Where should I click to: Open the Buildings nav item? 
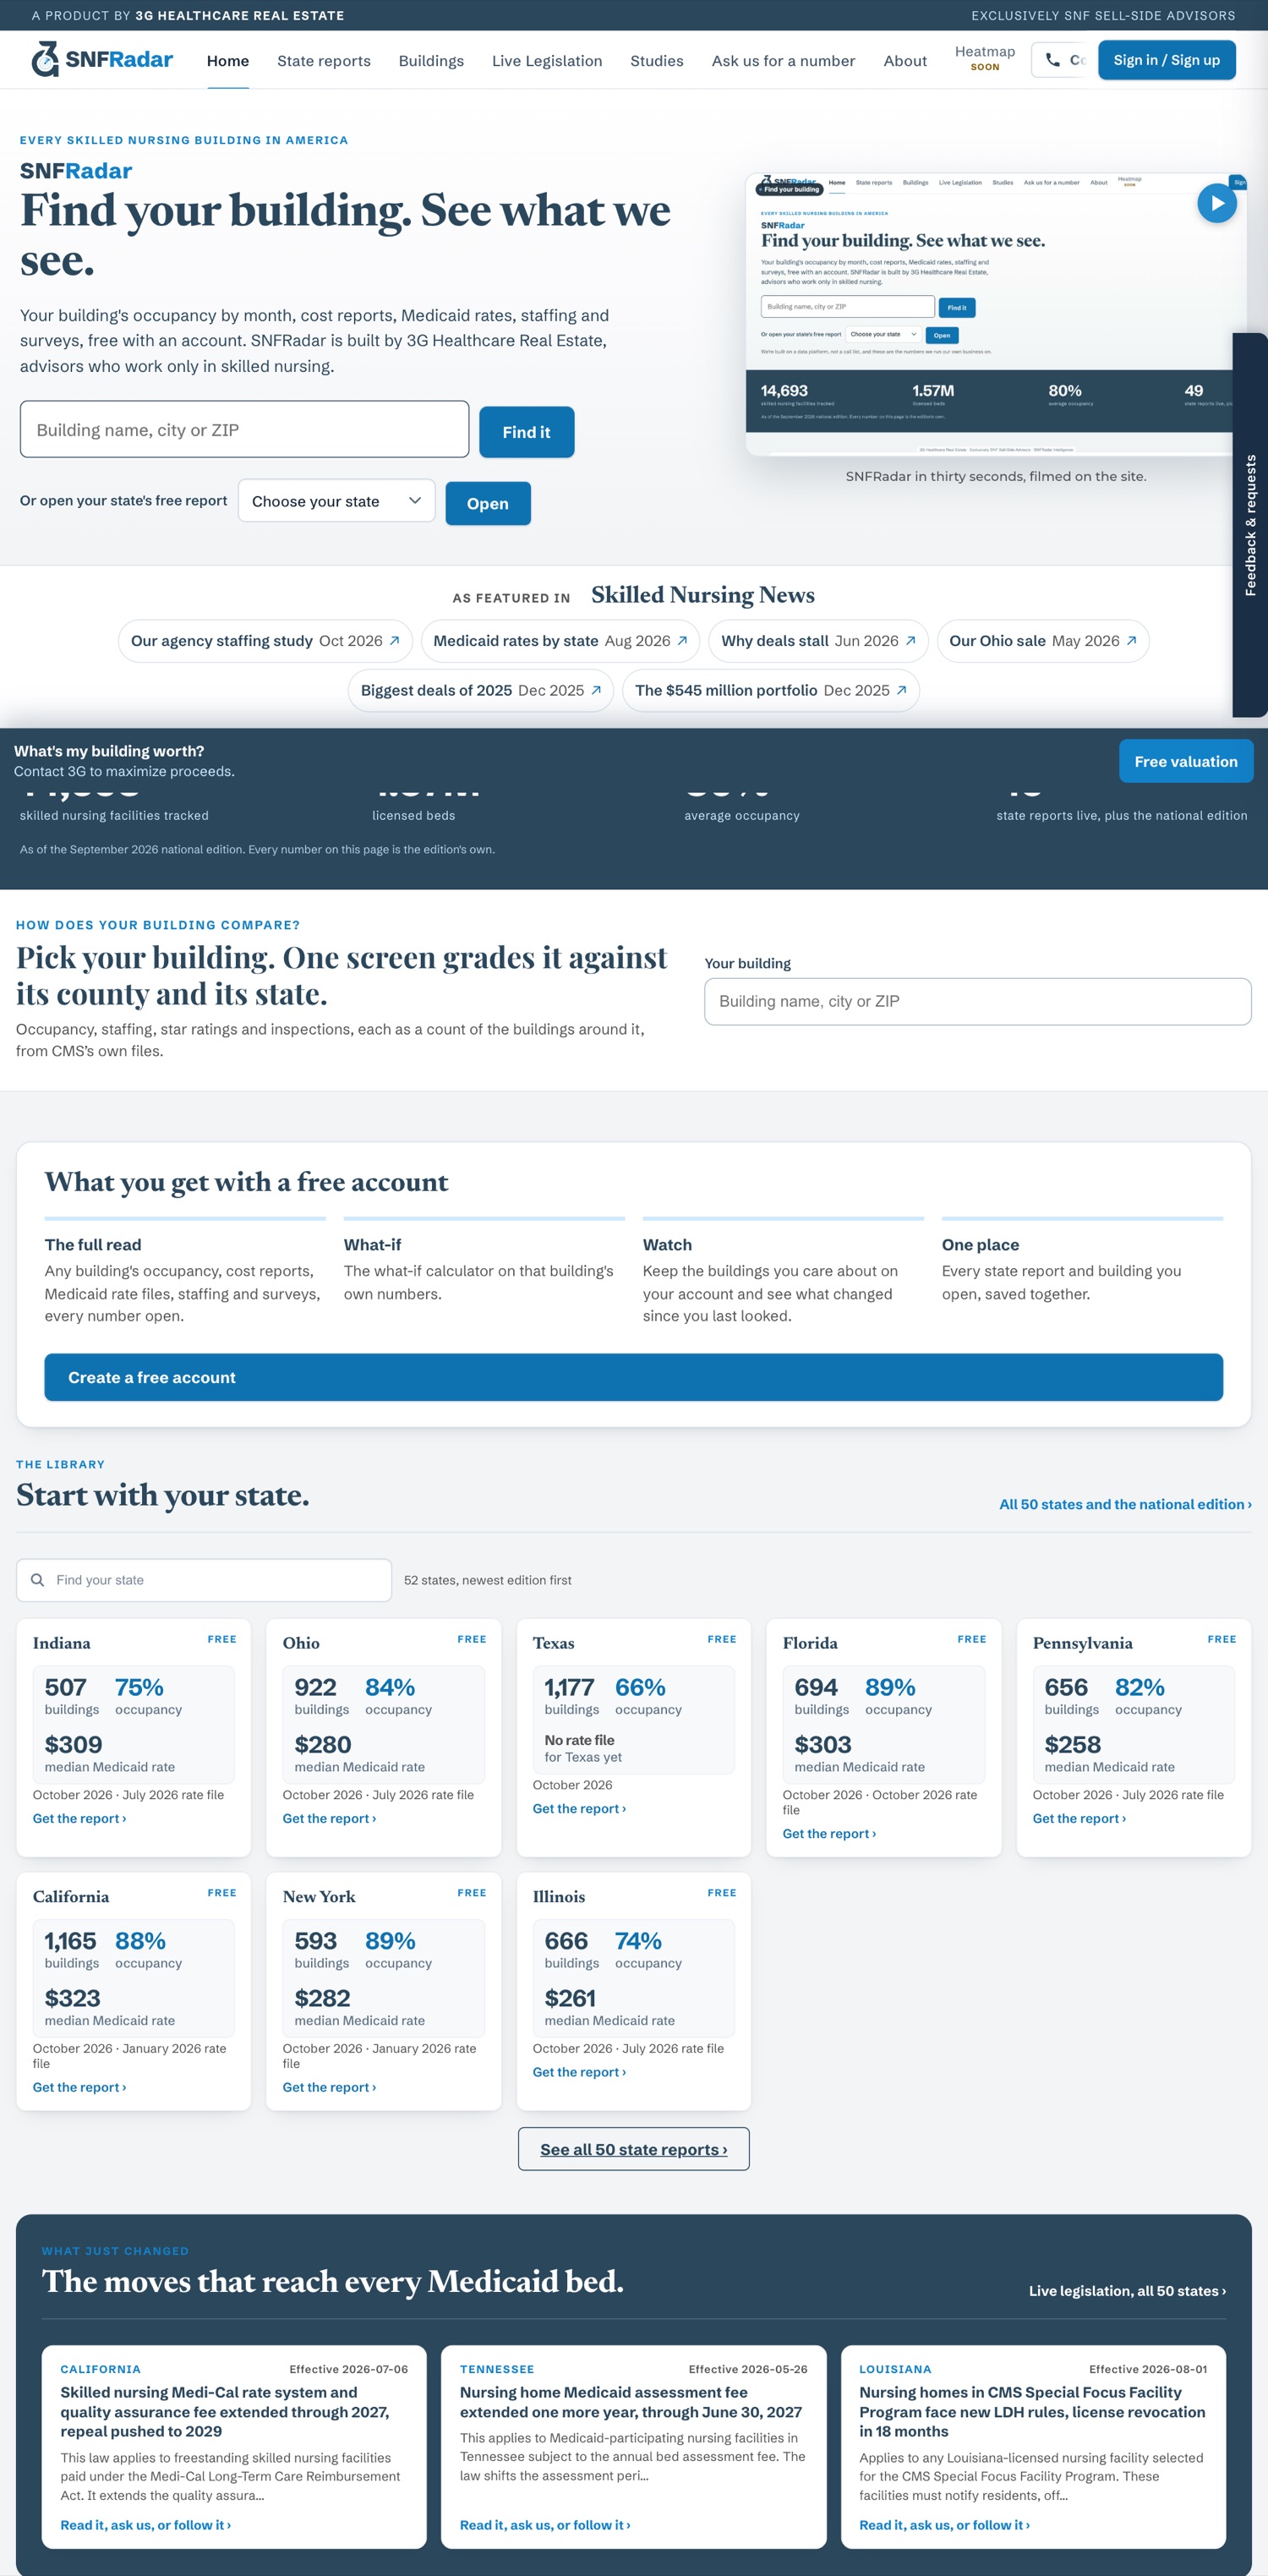(431, 61)
